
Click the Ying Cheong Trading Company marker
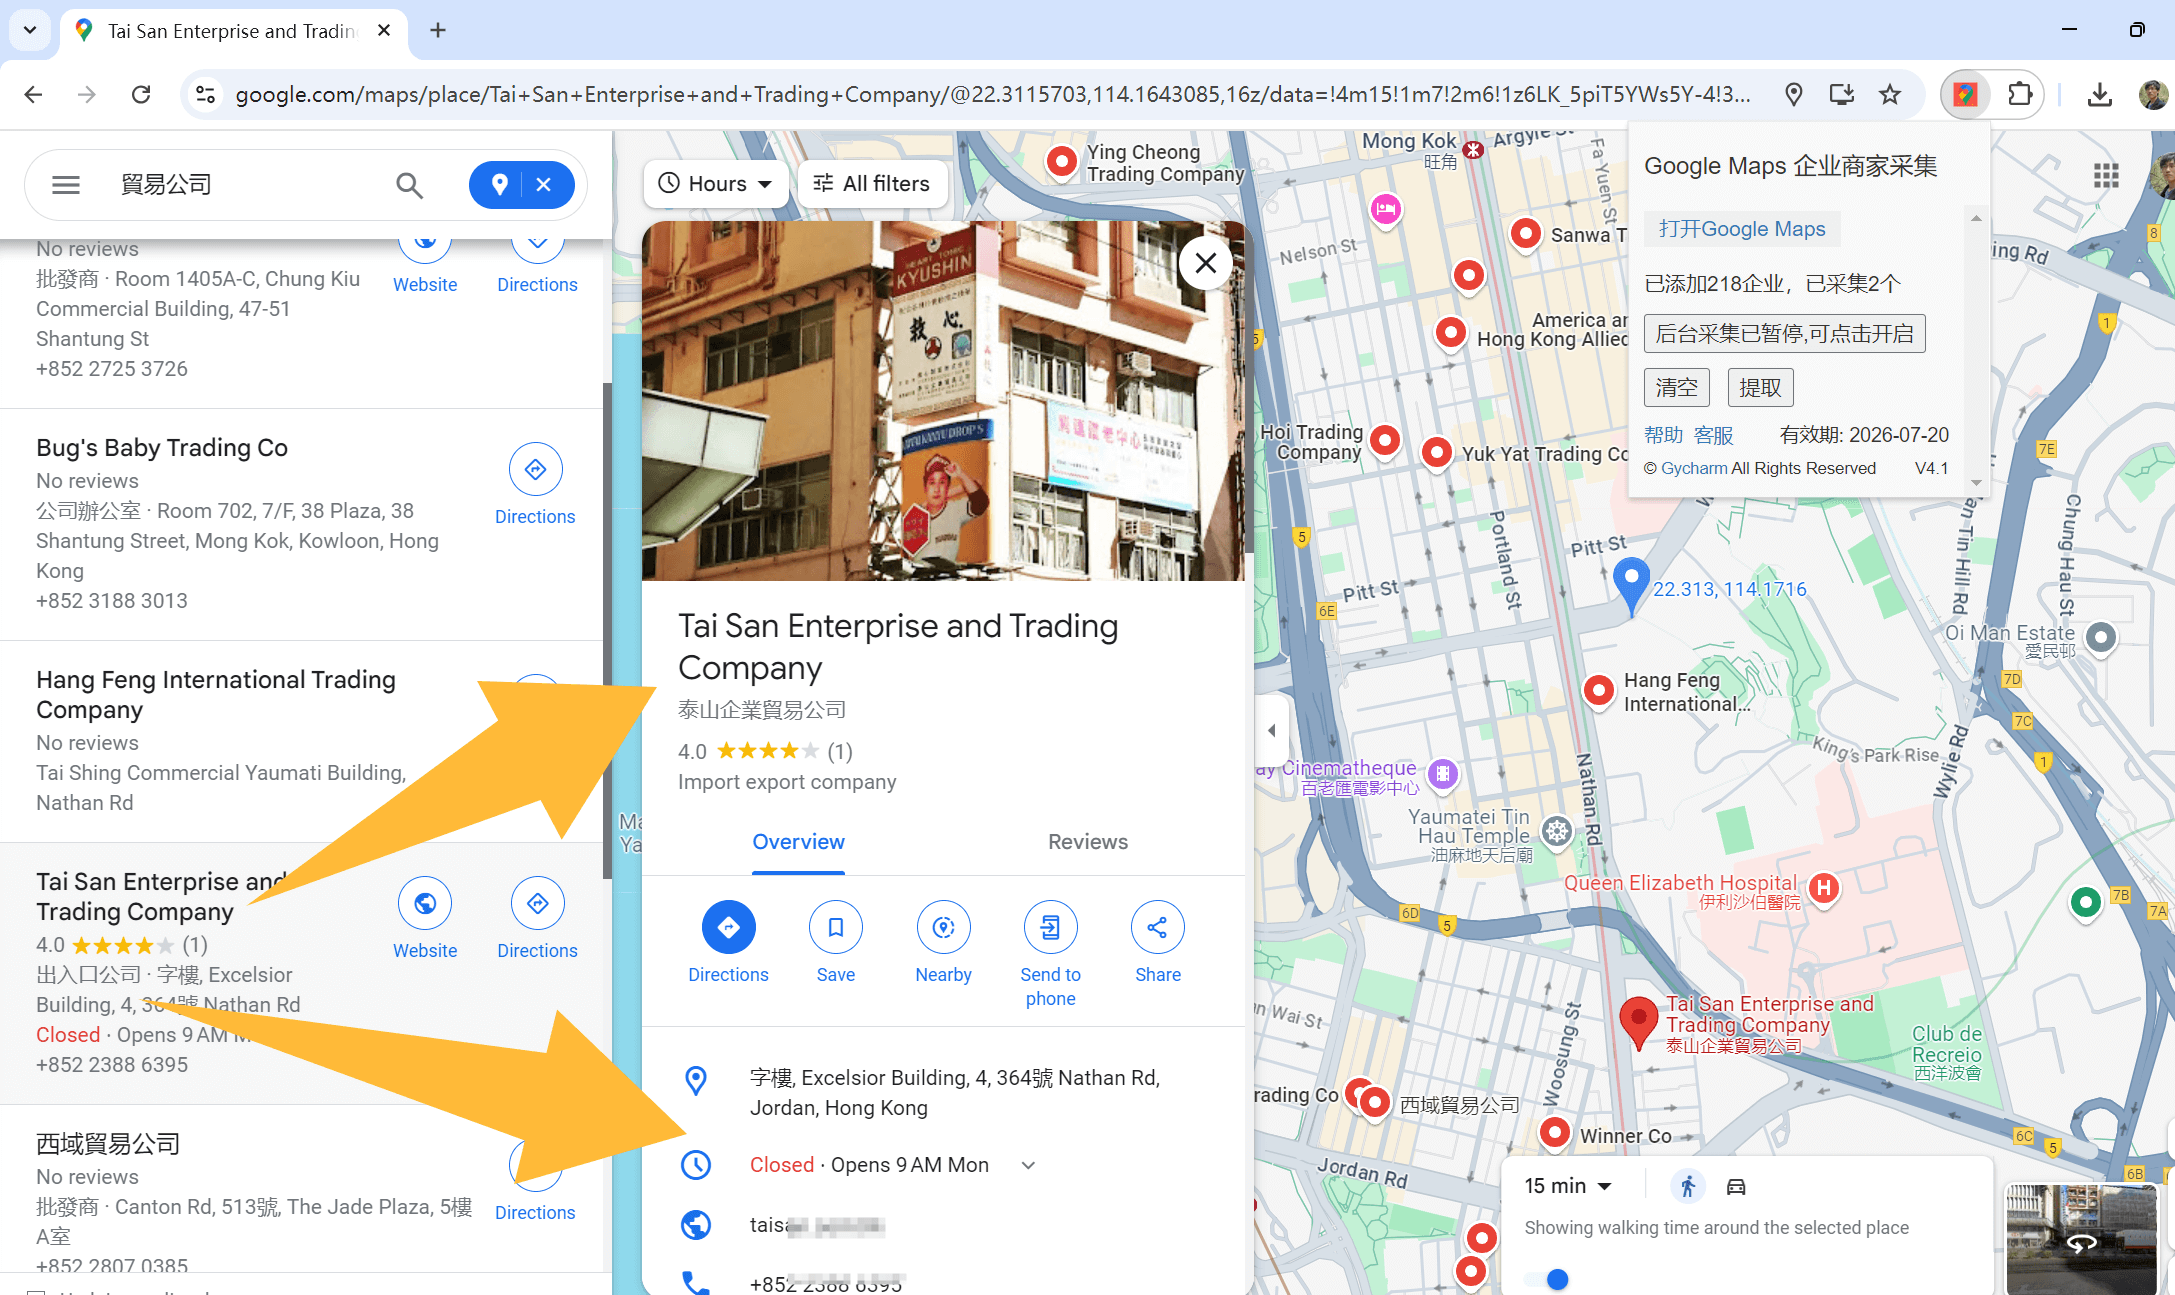1062,160
